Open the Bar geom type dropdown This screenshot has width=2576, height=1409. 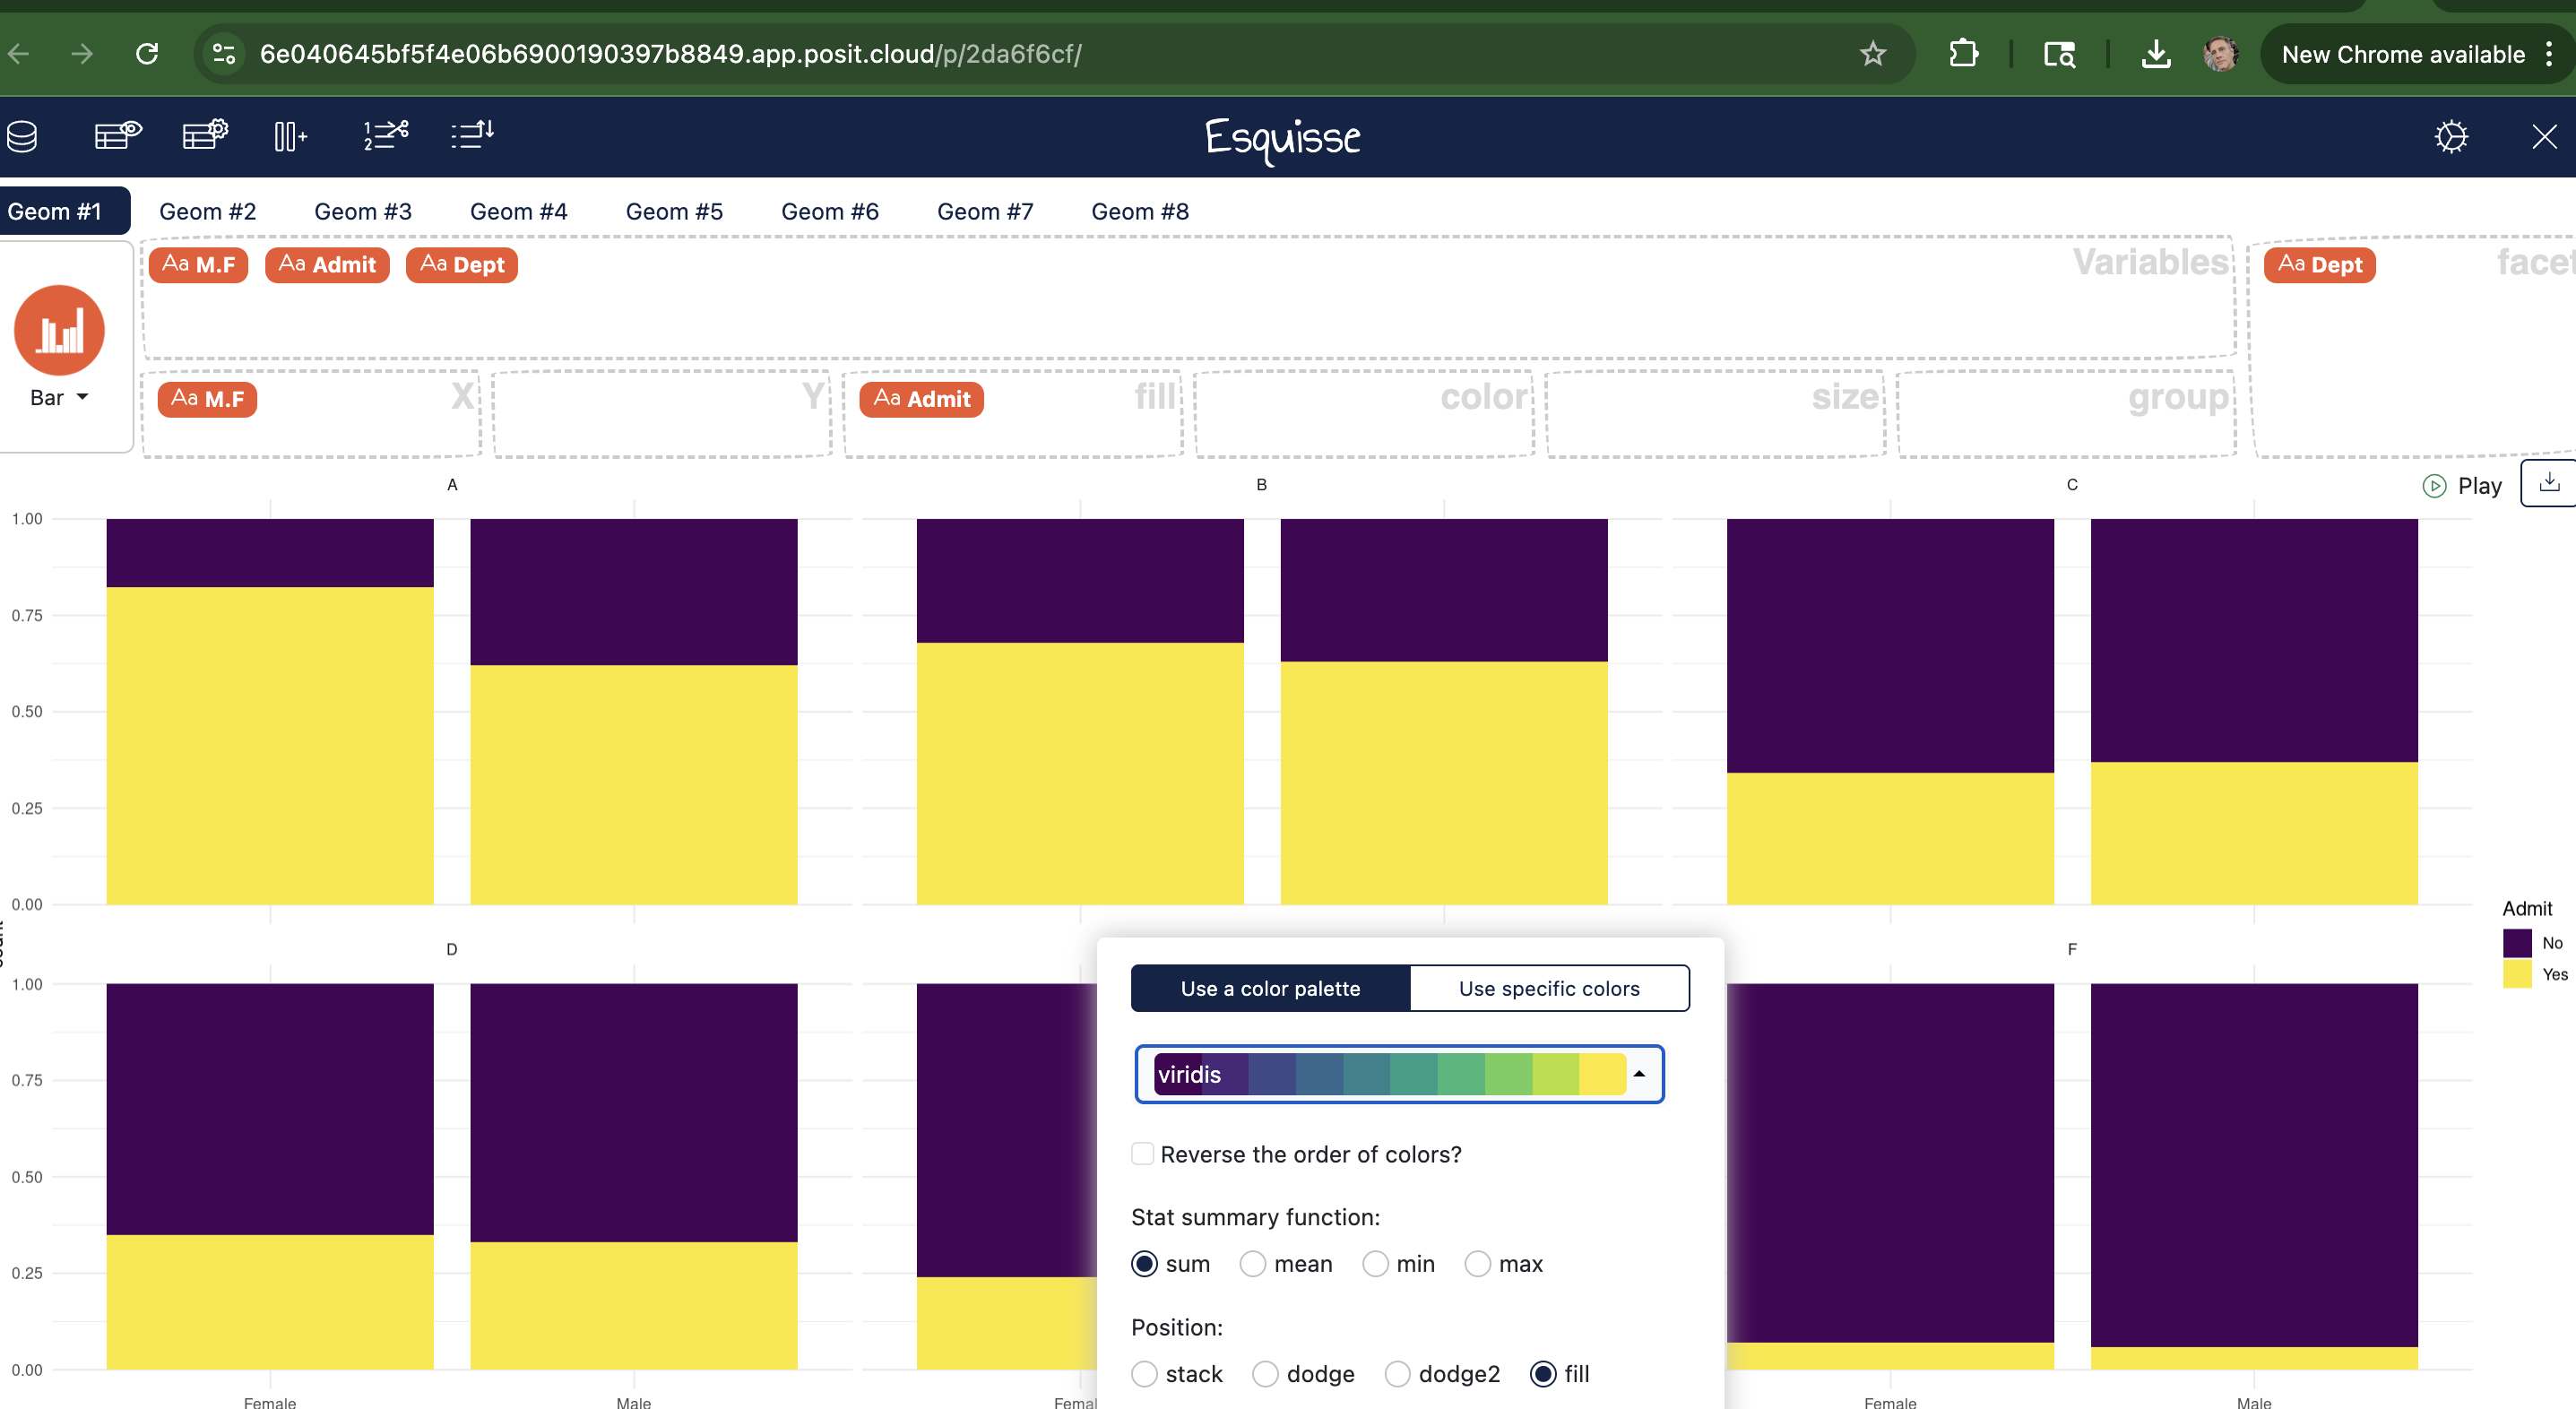pos(60,398)
